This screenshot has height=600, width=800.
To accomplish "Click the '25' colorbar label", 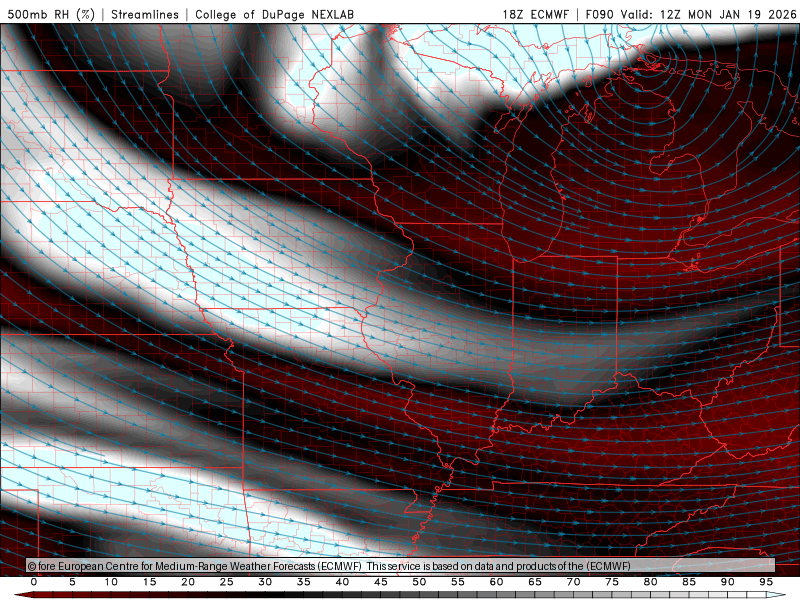I will [x=227, y=582].
